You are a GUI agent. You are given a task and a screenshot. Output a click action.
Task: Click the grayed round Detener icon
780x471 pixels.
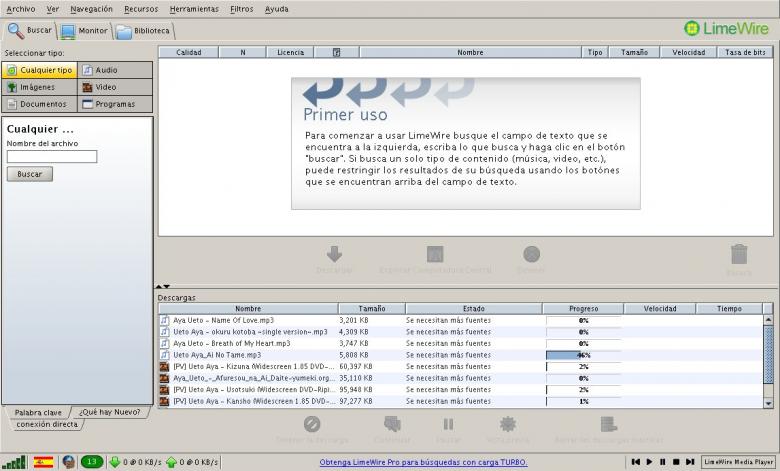pyautogui.click(x=531, y=254)
